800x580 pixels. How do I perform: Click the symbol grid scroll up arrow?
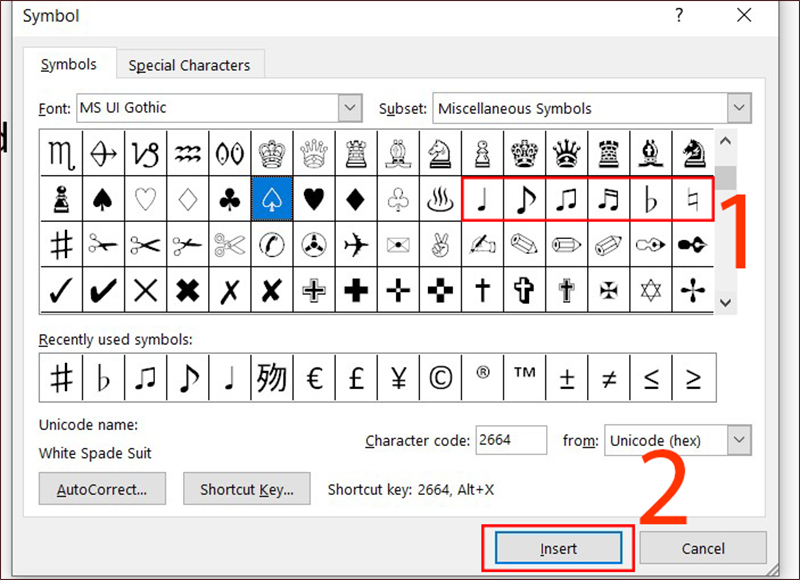(726, 141)
